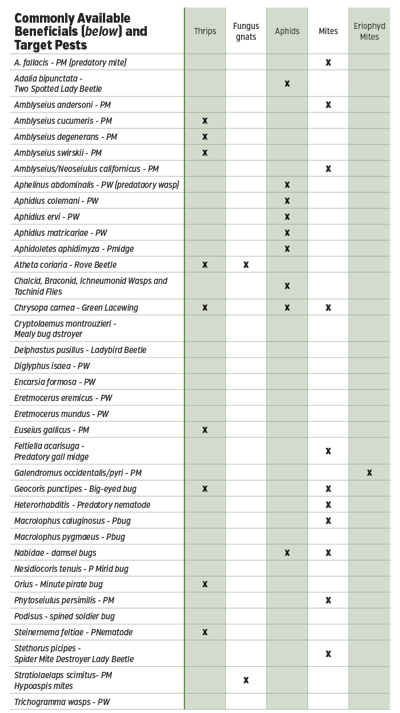The image size is (400, 713).
Task: Click the Aphids X for Adalia bipunctata
Action: 287,84
